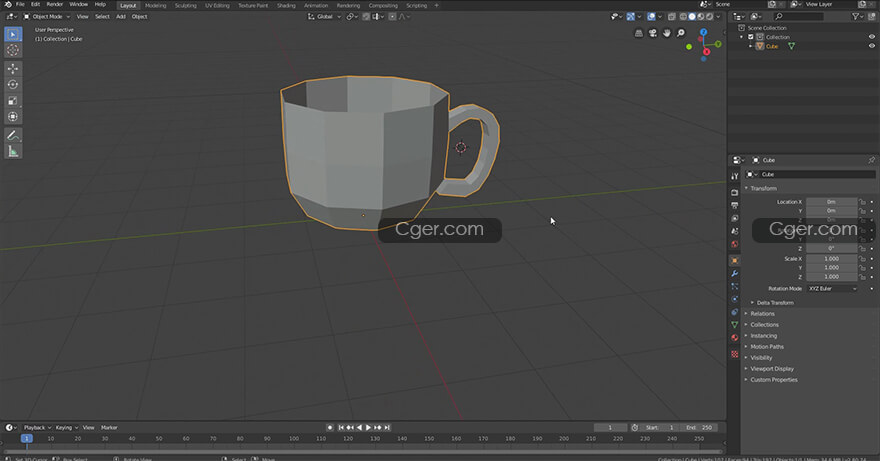The image size is (880, 461).
Task: Activate the 3D Cursor tool
Action: coord(13,49)
